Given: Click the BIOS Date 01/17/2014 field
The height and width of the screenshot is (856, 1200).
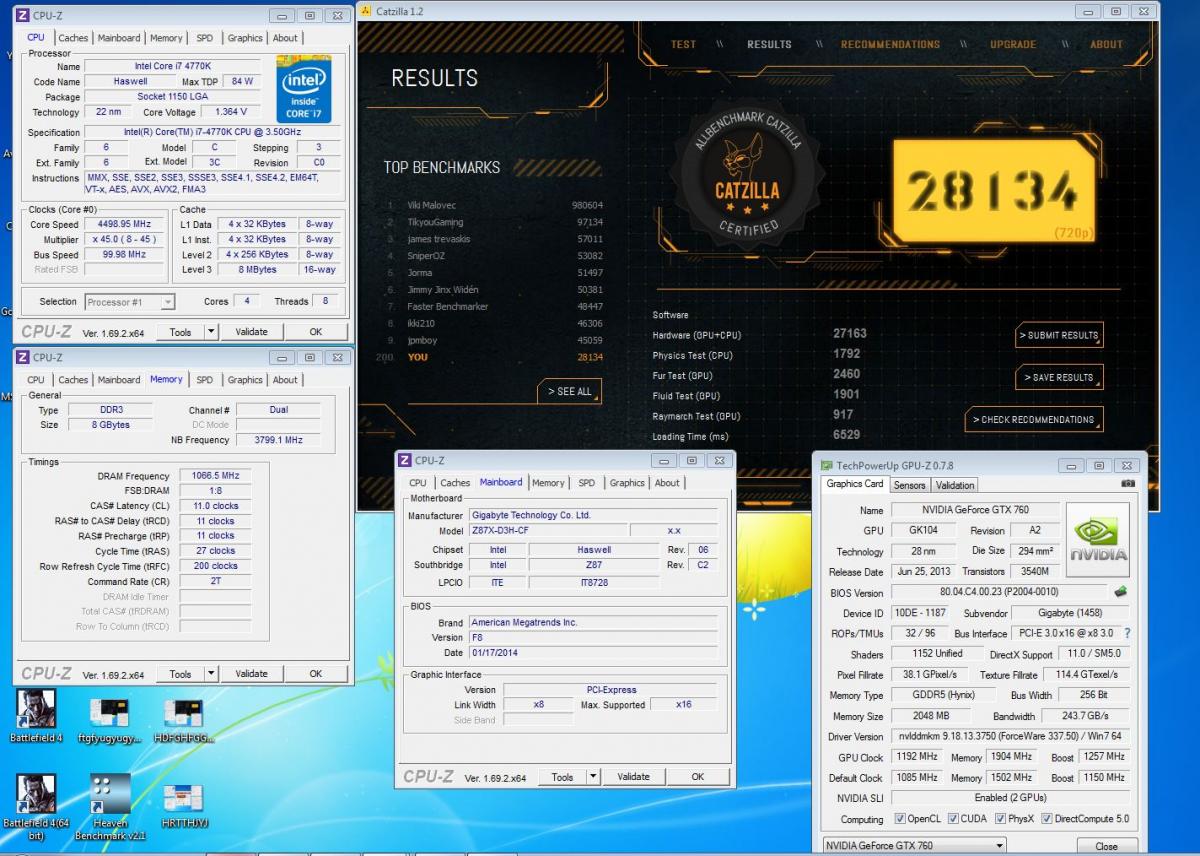Looking at the screenshot, I should point(592,653).
